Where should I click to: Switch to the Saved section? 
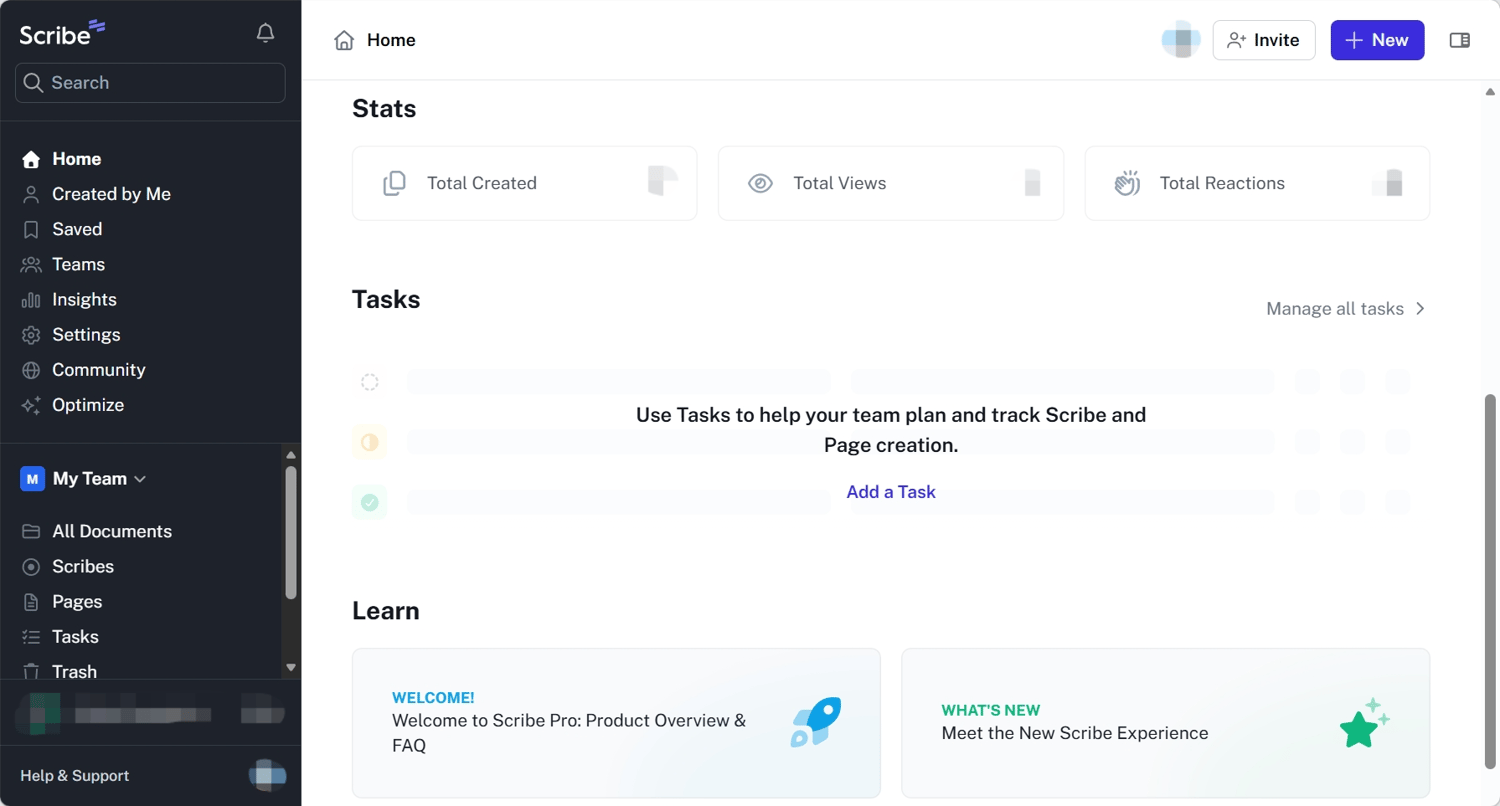[76, 229]
